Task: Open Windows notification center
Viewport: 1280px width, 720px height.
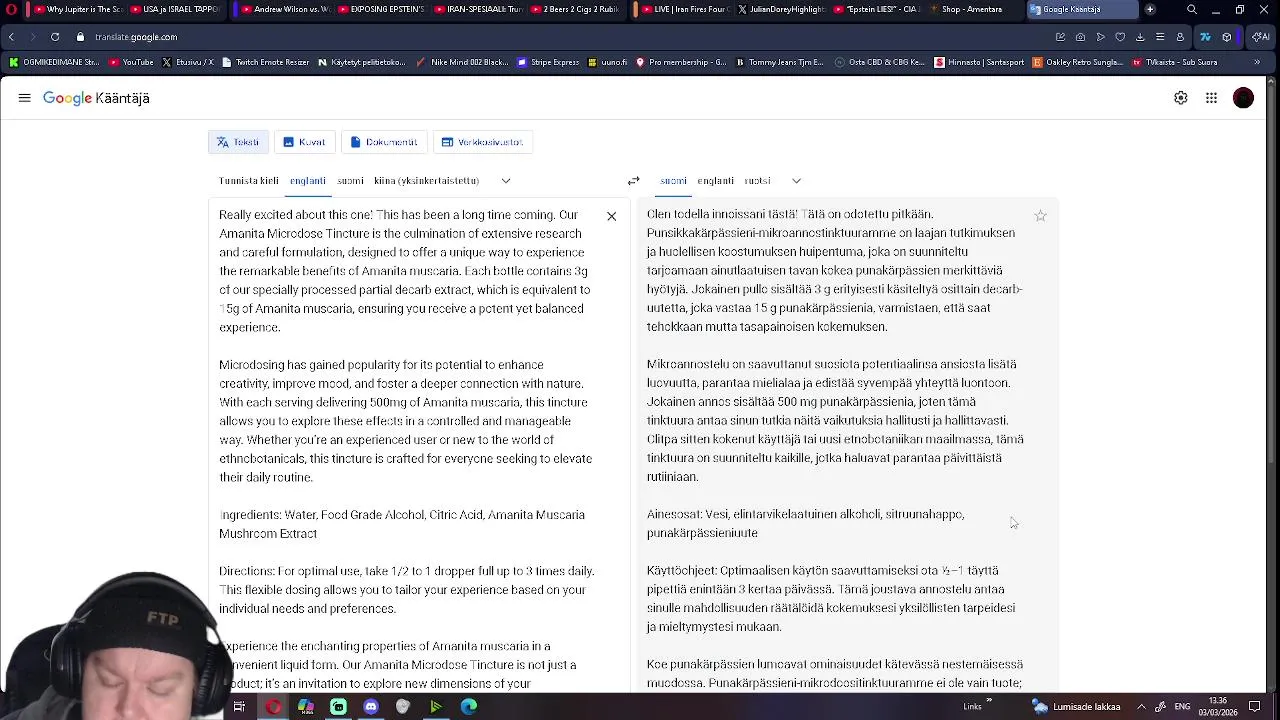Action: point(1255,707)
